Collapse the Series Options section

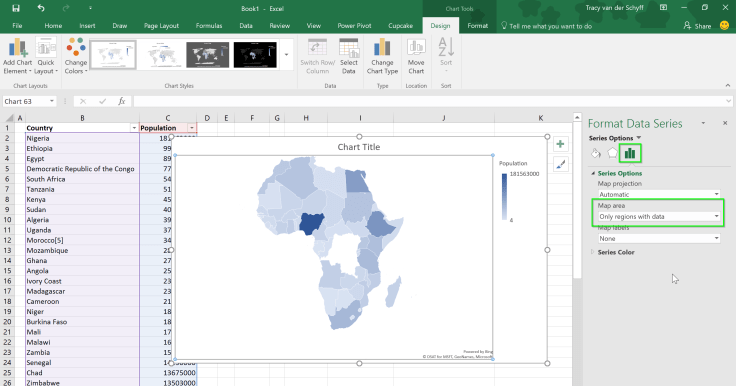[593, 173]
